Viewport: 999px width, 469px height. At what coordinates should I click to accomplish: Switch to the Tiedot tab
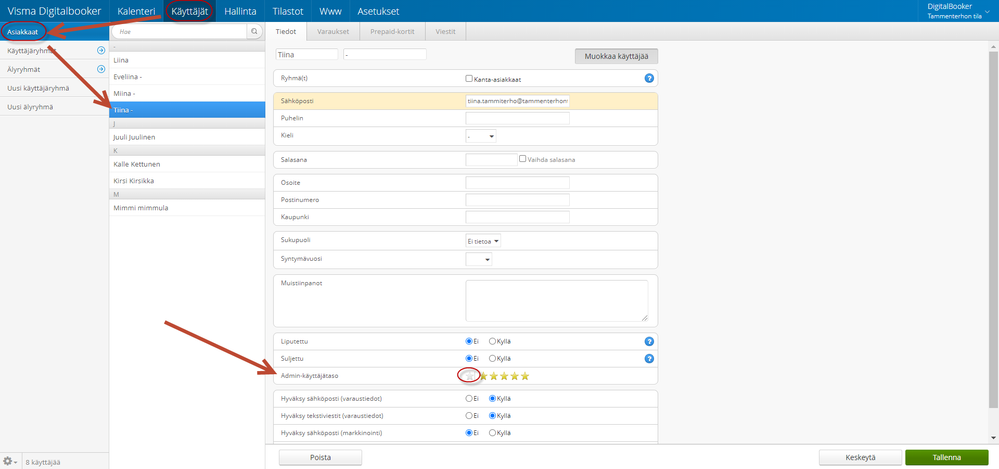[286, 31]
